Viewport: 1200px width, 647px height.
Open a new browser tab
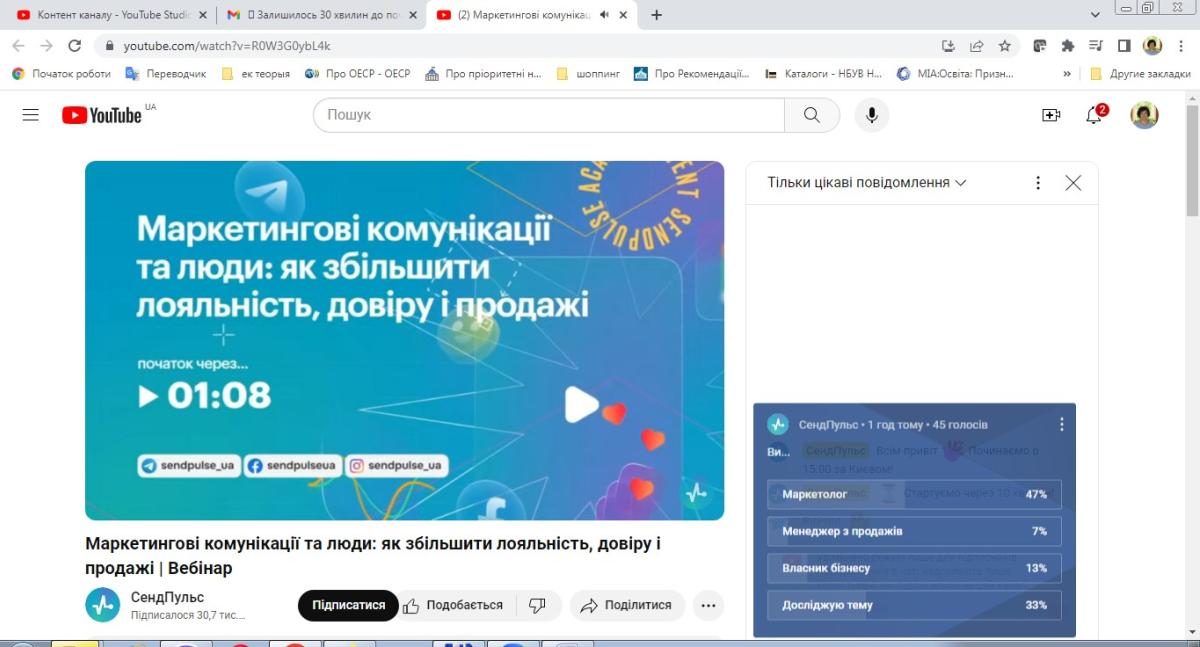tap(656, 15)
